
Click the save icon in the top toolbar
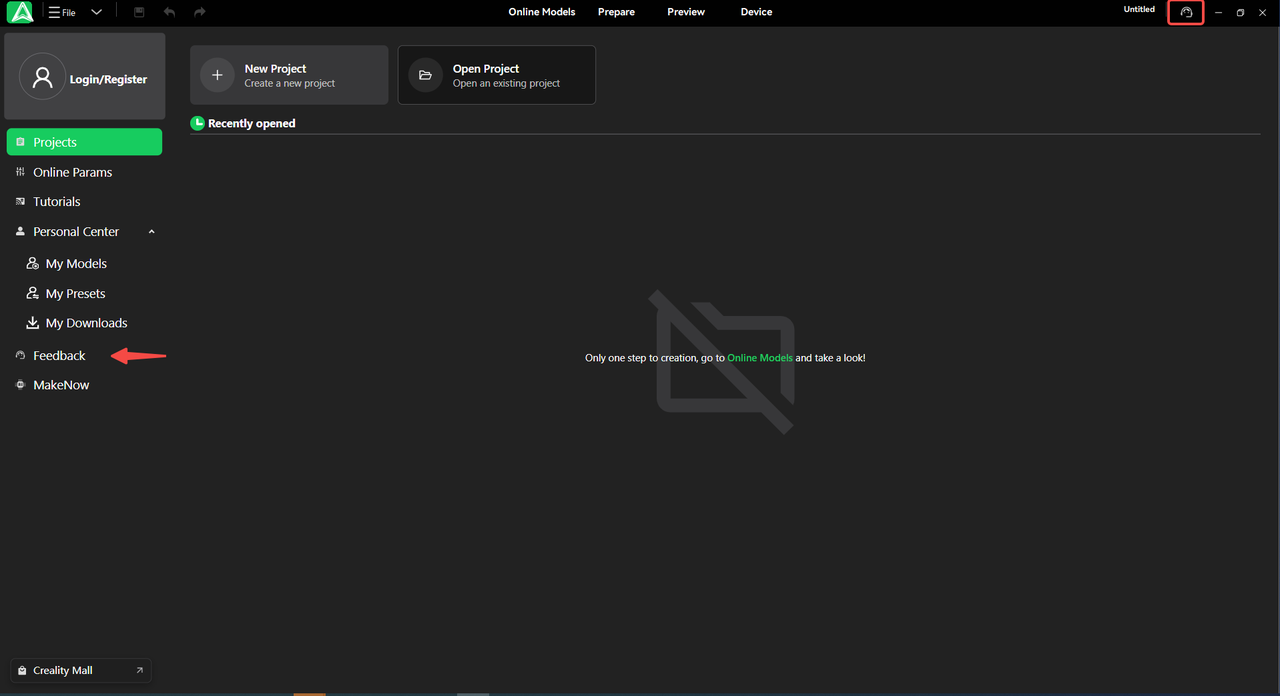coord(139,12)
